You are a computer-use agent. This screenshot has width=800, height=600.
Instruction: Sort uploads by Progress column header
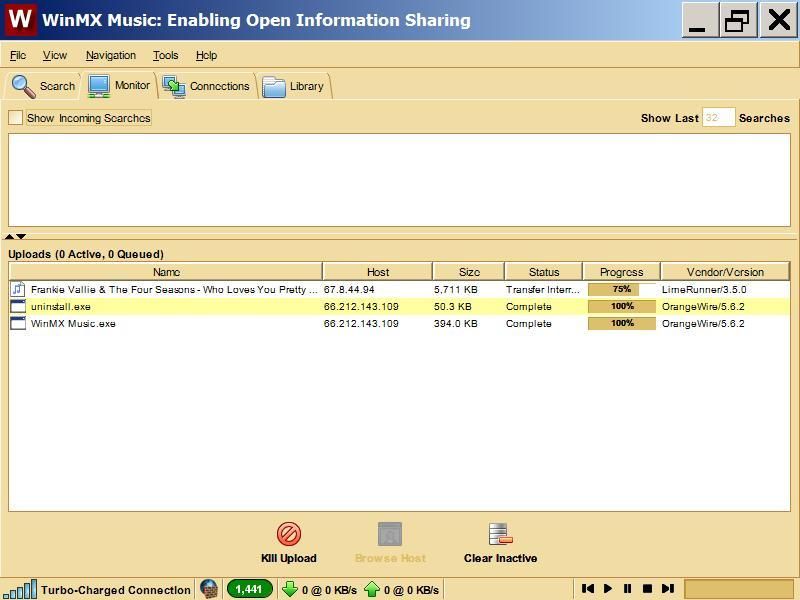pyautogui.click(x=621, y=272)
